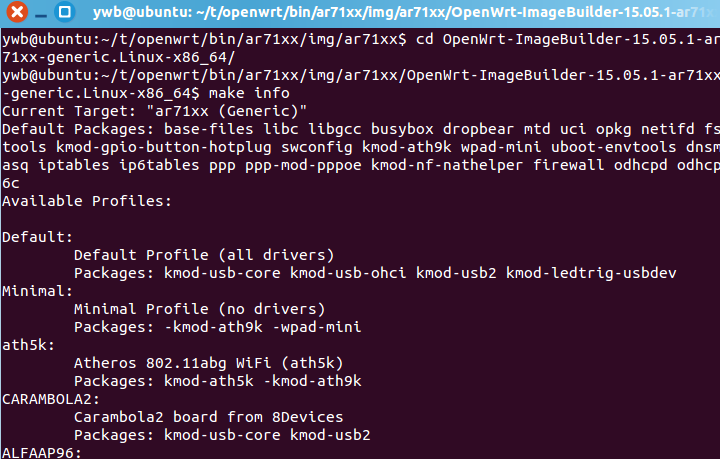Maximize the terminal window
720x459 pixels.
pos(65,11)
